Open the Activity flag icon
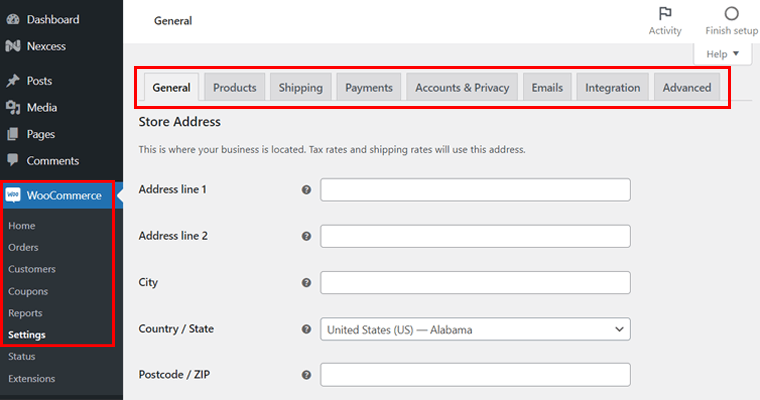Image resolution: width=760 pixels, height=400 pixels. [x=665, y=13]
